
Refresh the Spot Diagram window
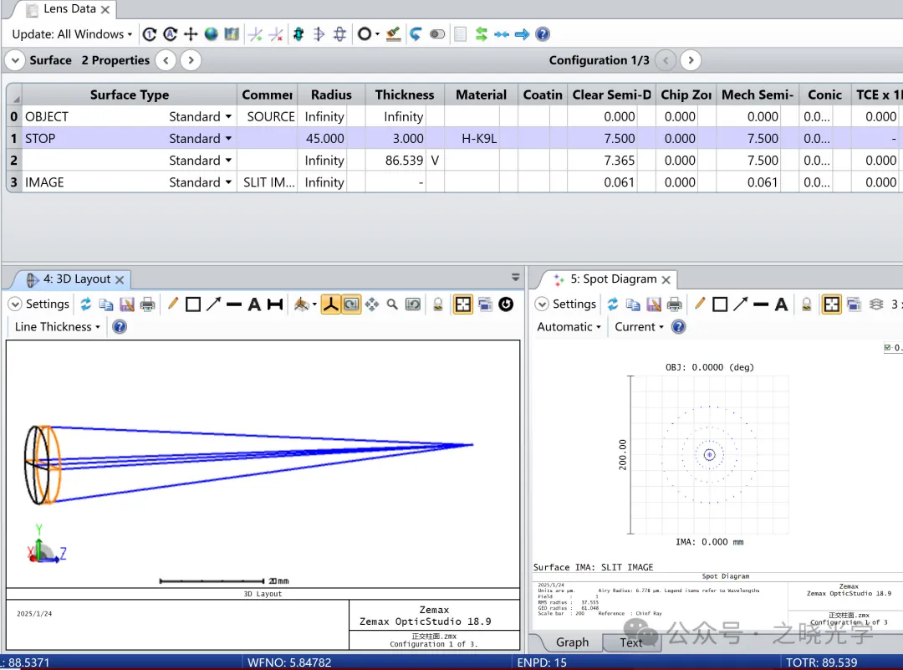pyautogui.click(x=613, y=304)
